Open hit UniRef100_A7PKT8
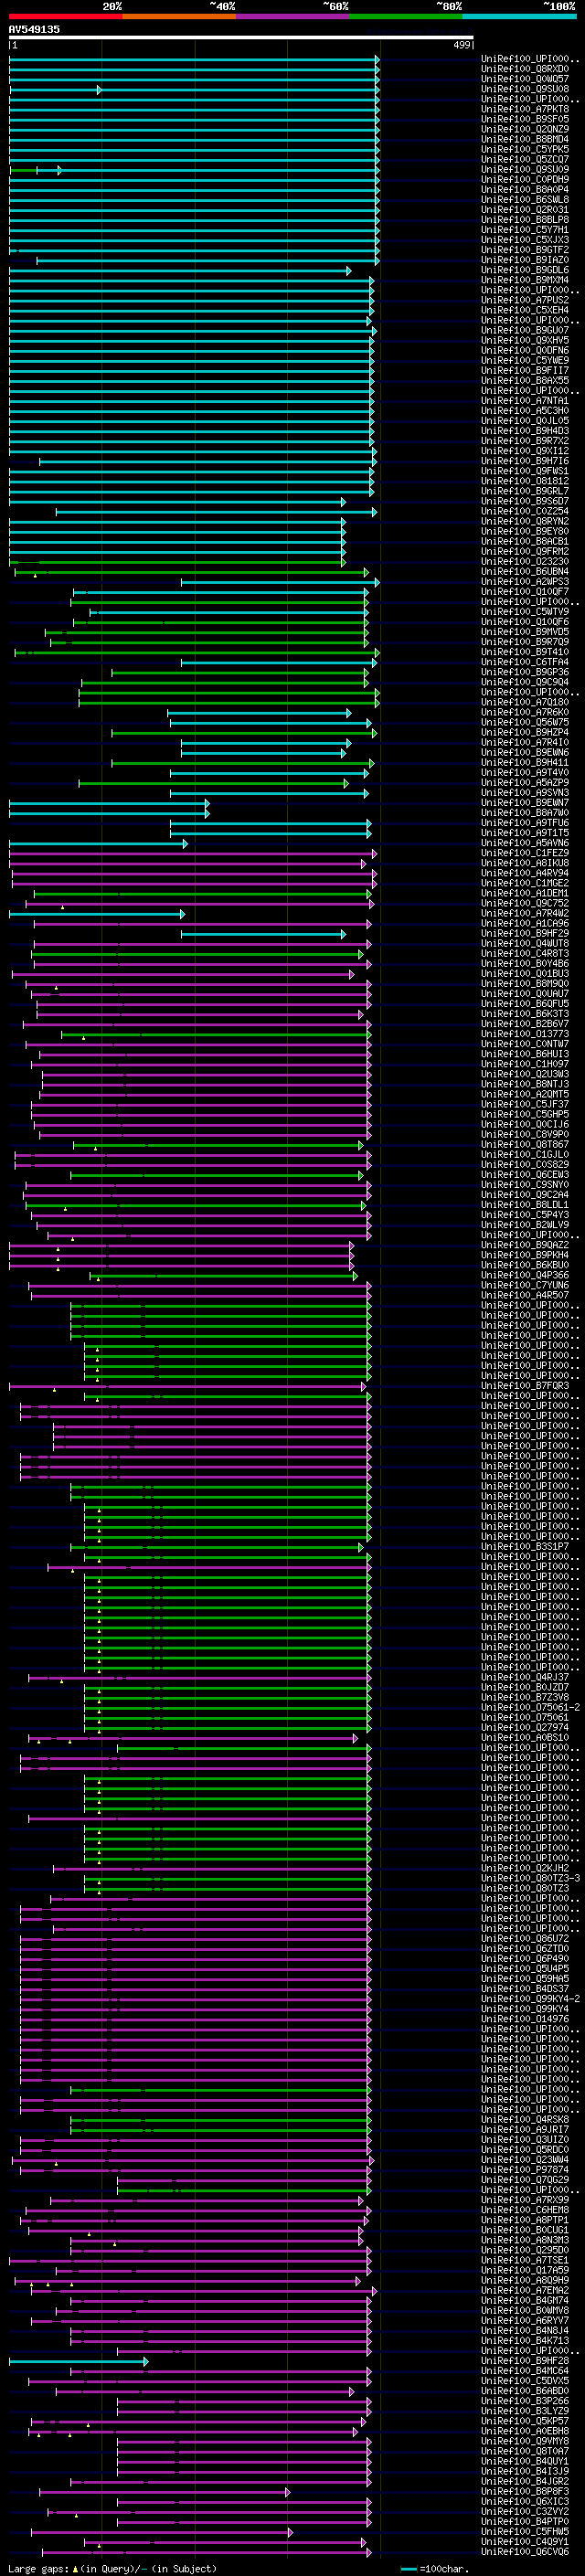The image size is (585, 2576). pyautogui.click(x=525, y=109)
